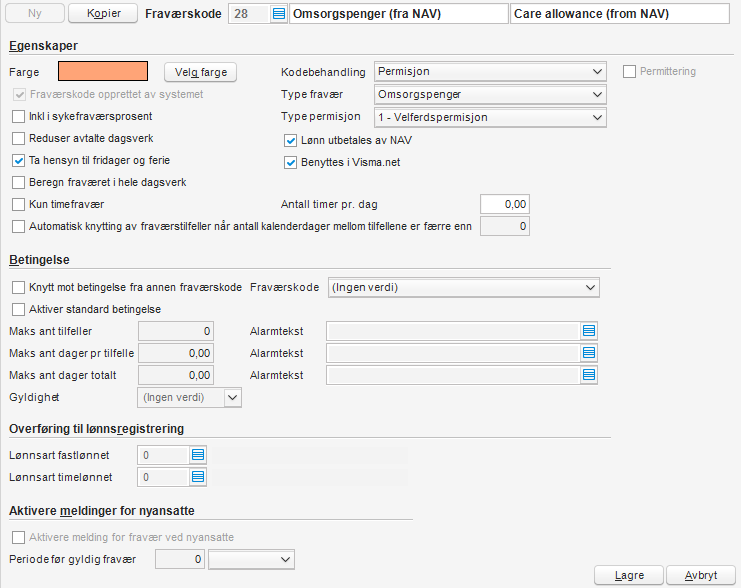Image resolution: width=741 pixels, height=588 pixels.
Task: Enable Reduser avtalte dagsverk
Action: tap(18, 138)
